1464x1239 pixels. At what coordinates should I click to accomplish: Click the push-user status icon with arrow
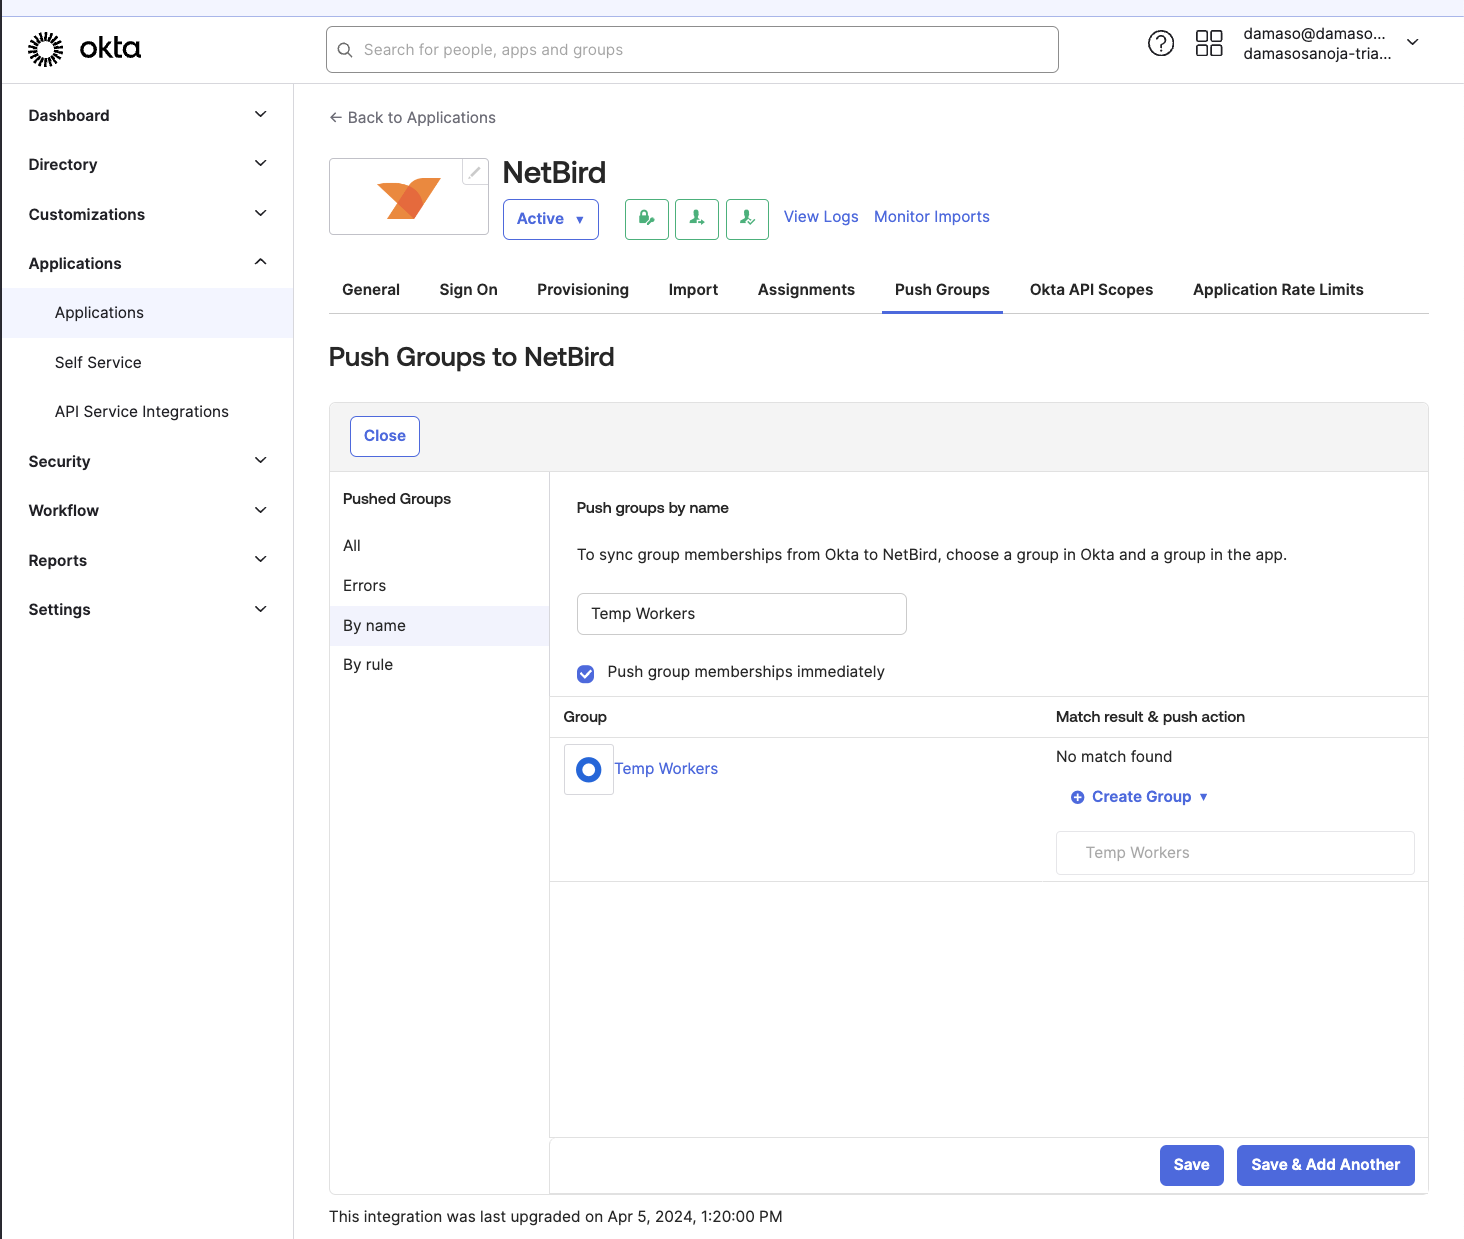[x=697, y=219]
